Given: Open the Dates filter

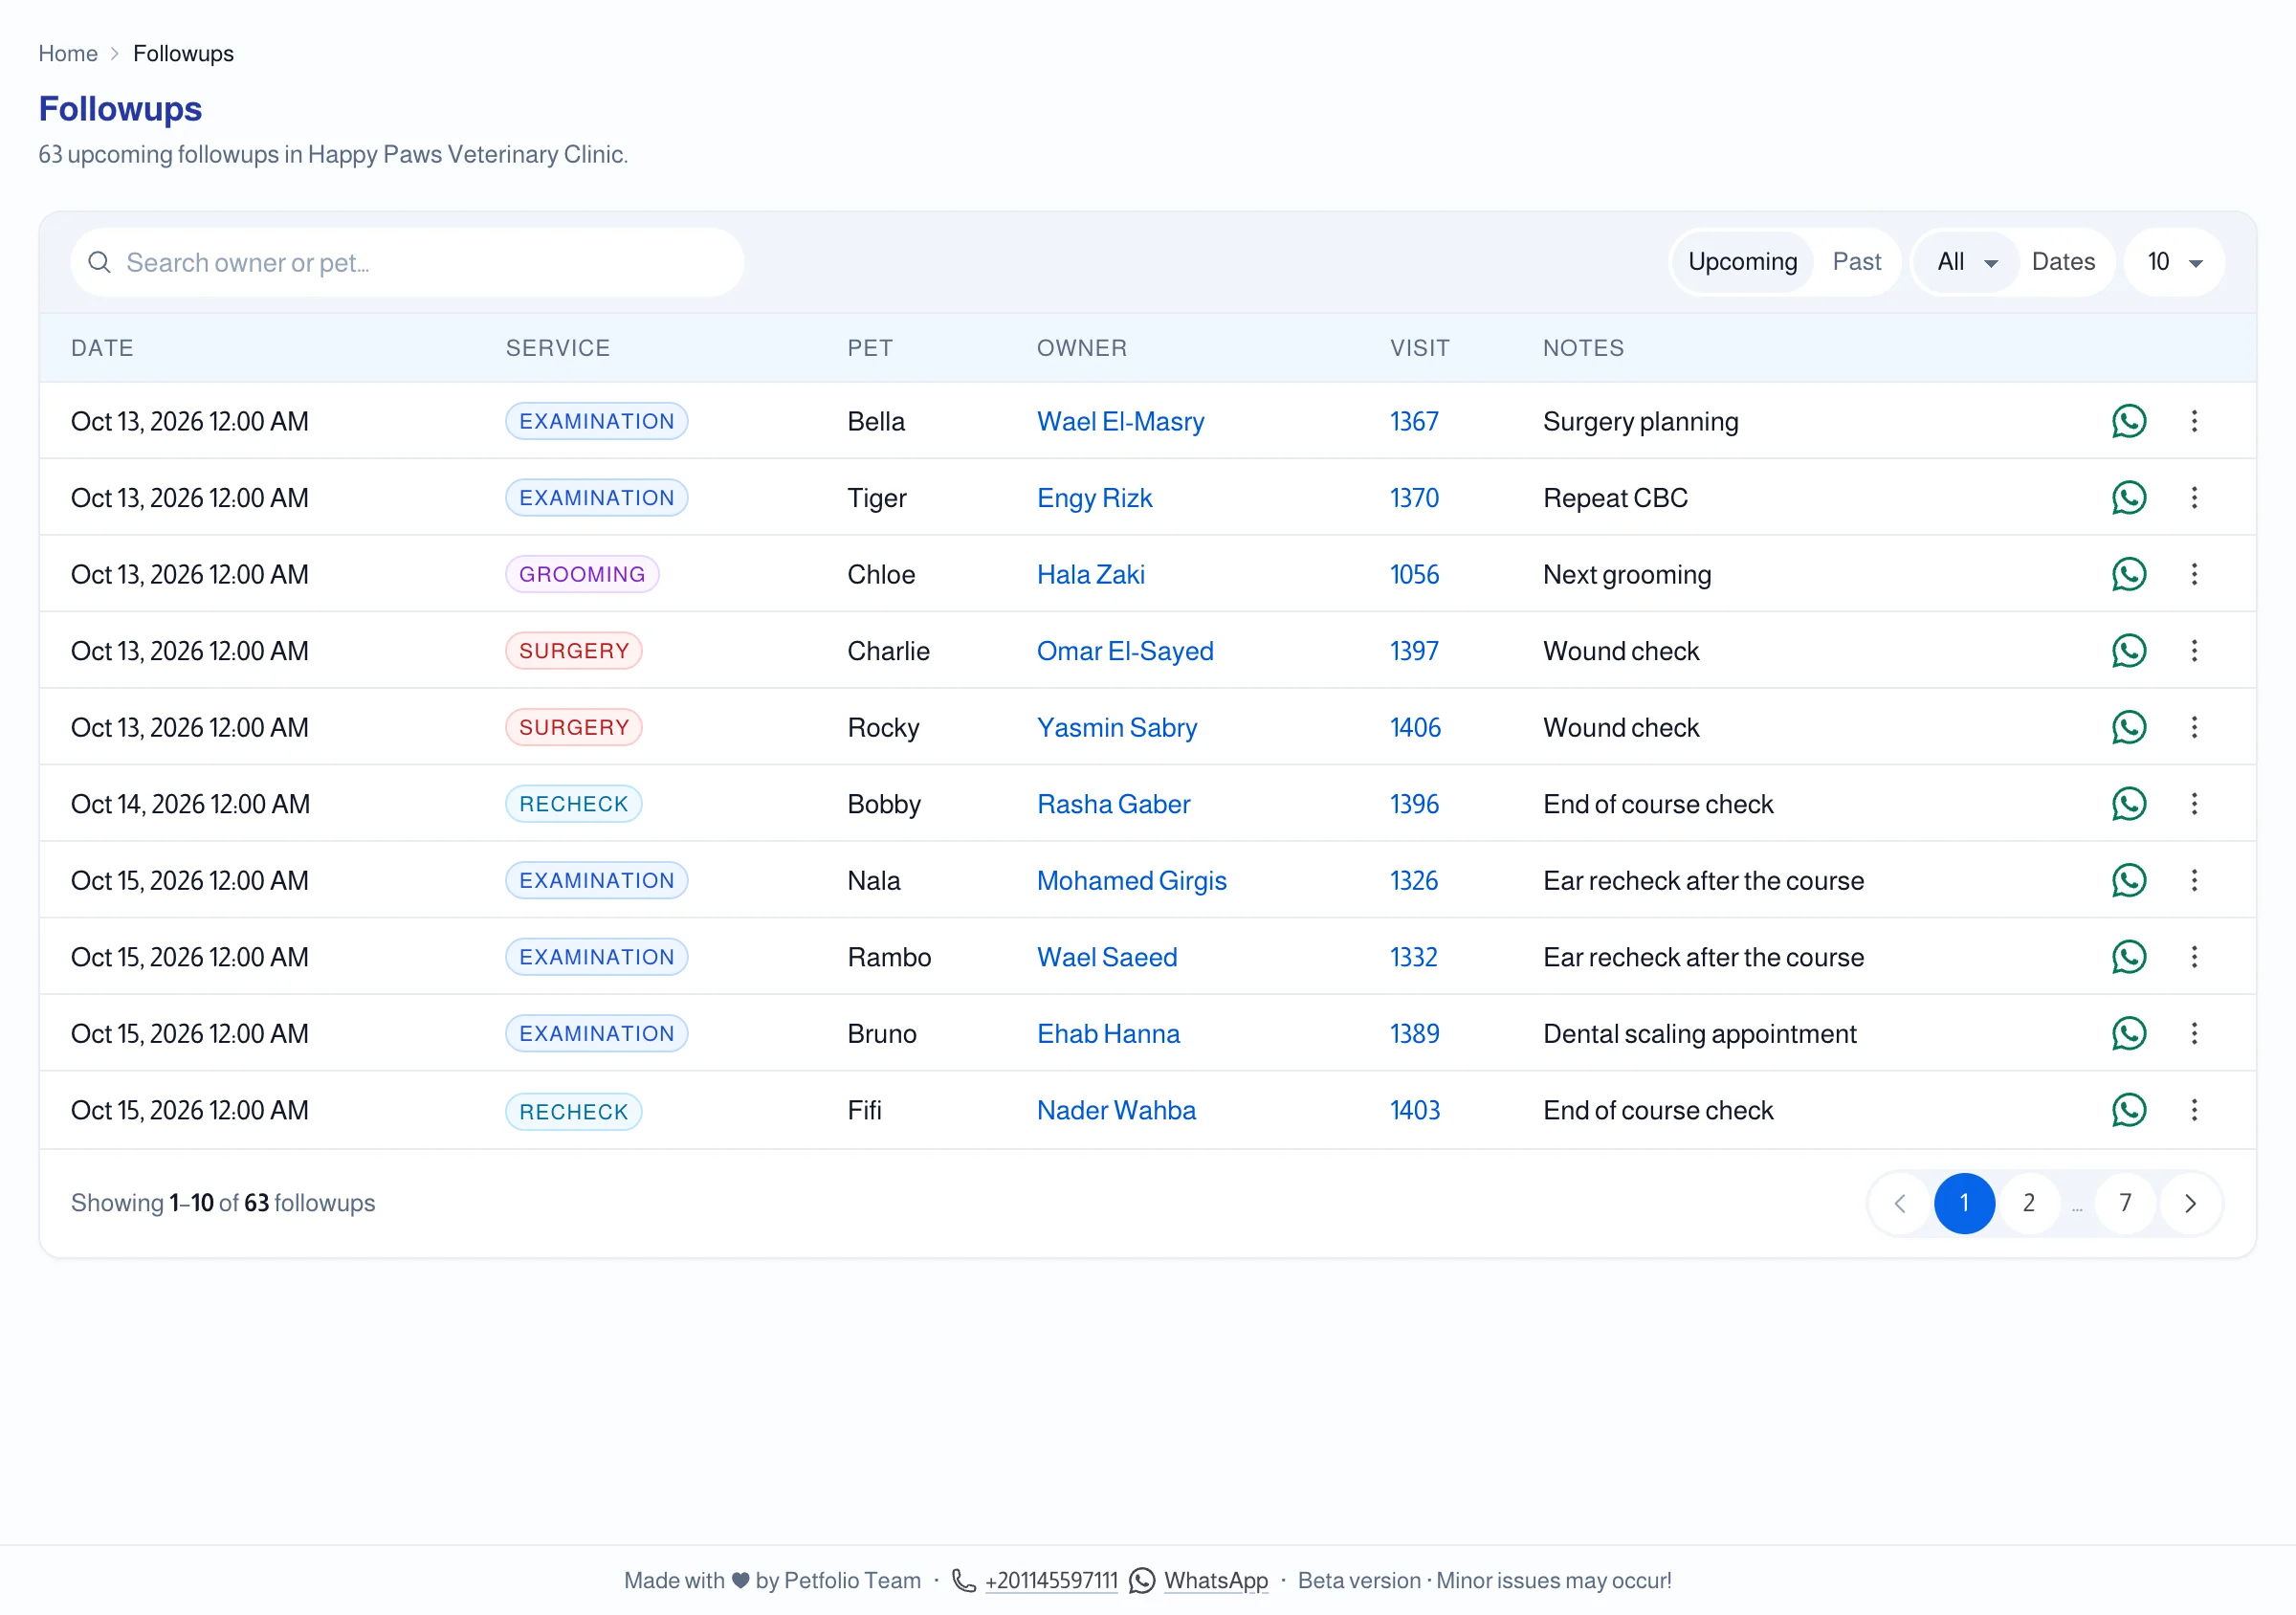Looking at the screenshot, I should point(2063,262).
